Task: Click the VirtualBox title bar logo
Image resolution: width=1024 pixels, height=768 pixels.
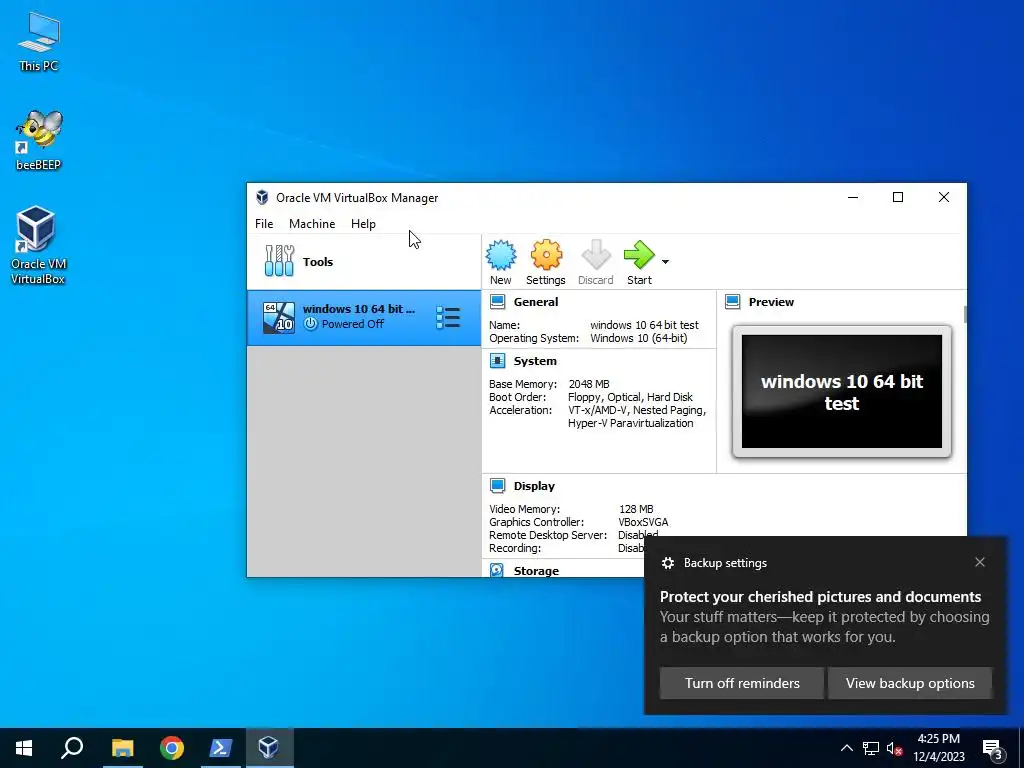Action: 263,197
